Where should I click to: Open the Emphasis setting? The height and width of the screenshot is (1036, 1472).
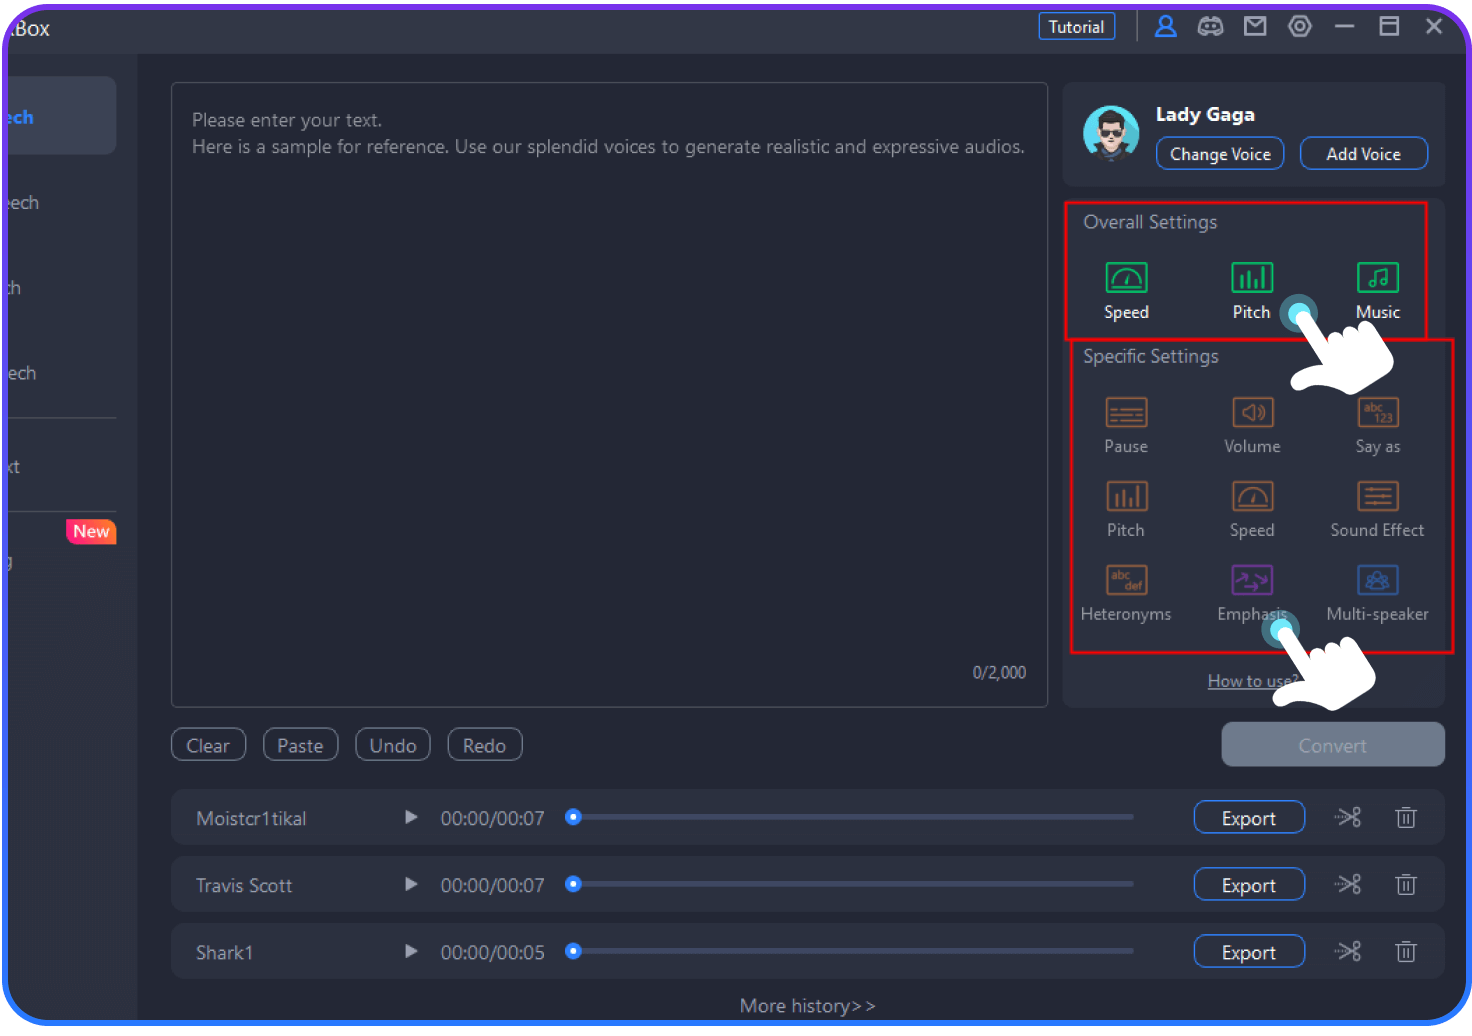click(1252, 593)
